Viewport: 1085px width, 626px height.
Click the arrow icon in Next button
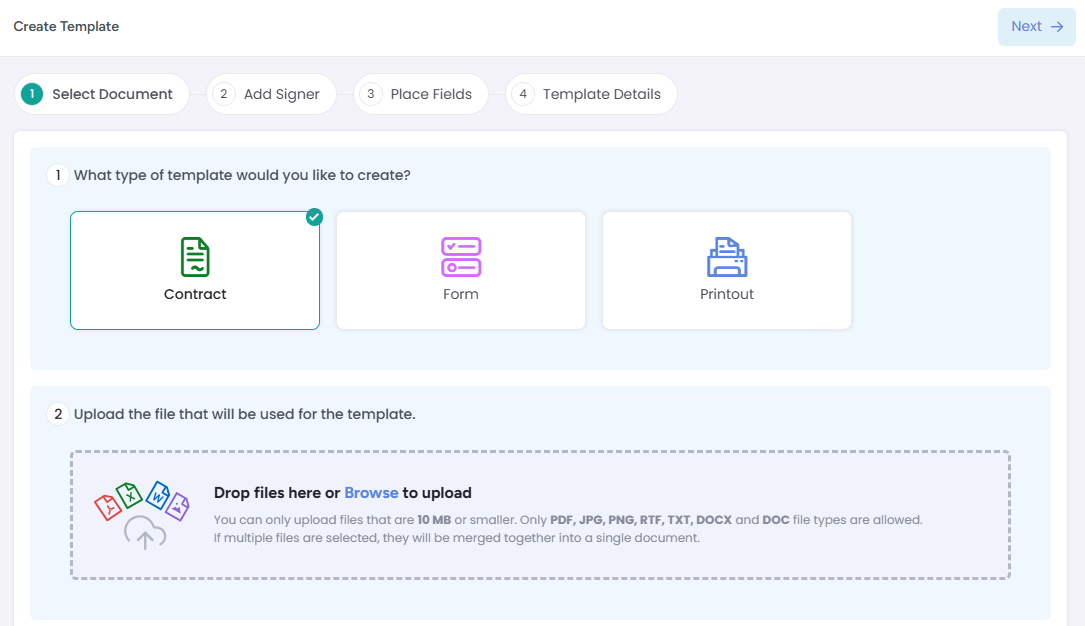[1057, 27]
